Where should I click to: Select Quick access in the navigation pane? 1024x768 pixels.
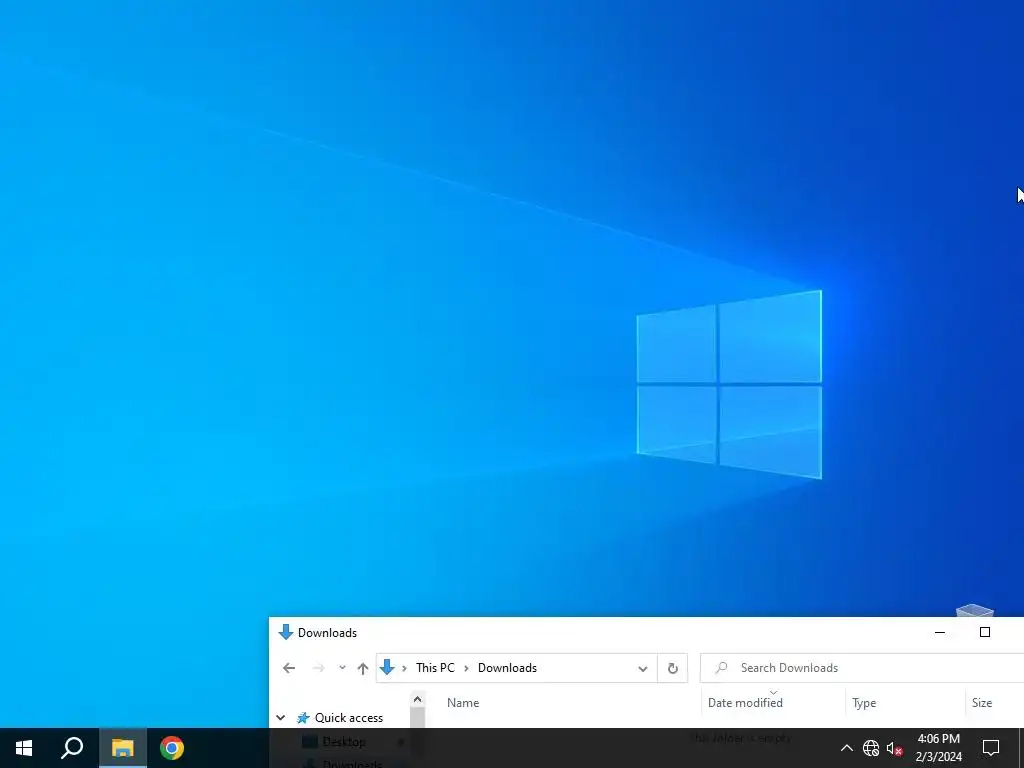tap(349, 718)
